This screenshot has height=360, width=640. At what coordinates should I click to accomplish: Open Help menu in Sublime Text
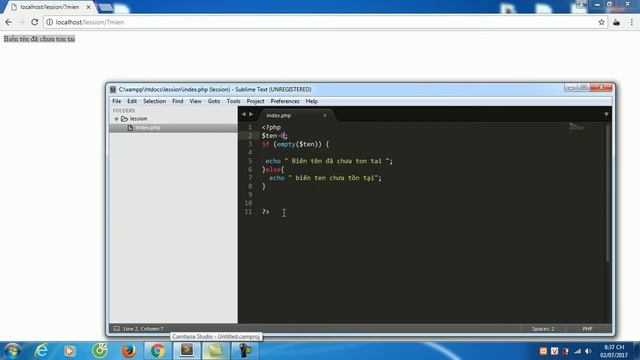311,101
